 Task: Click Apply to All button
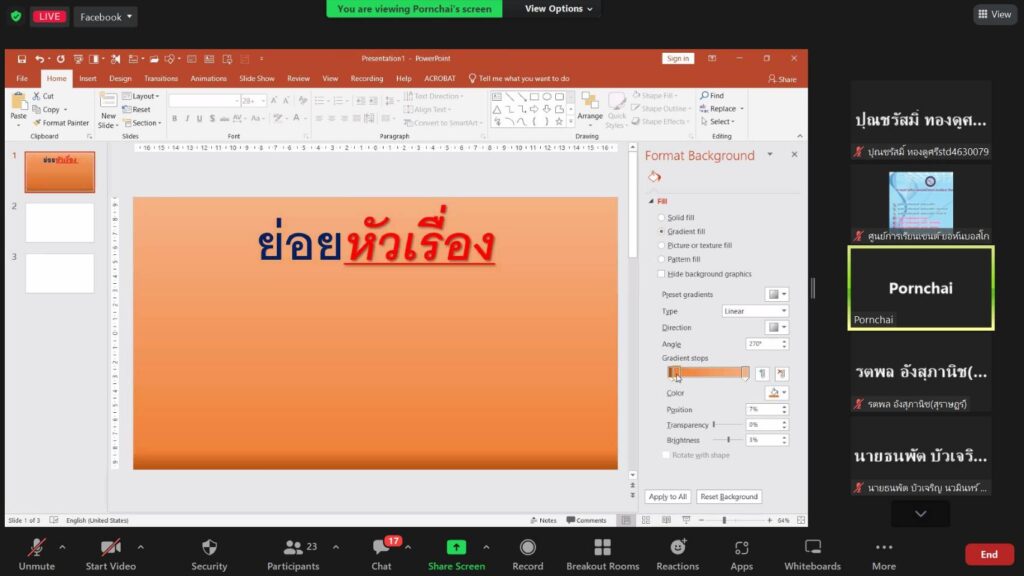pyautogui.click(x=667, y=497)
